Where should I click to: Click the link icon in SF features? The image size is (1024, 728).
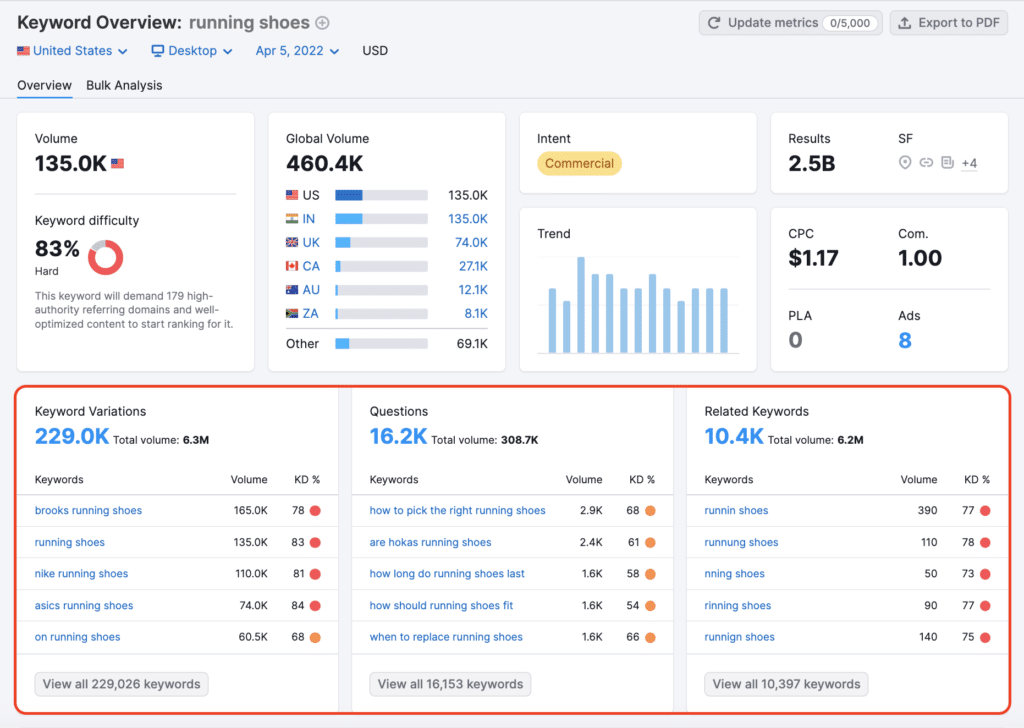(x=926, y=163)
